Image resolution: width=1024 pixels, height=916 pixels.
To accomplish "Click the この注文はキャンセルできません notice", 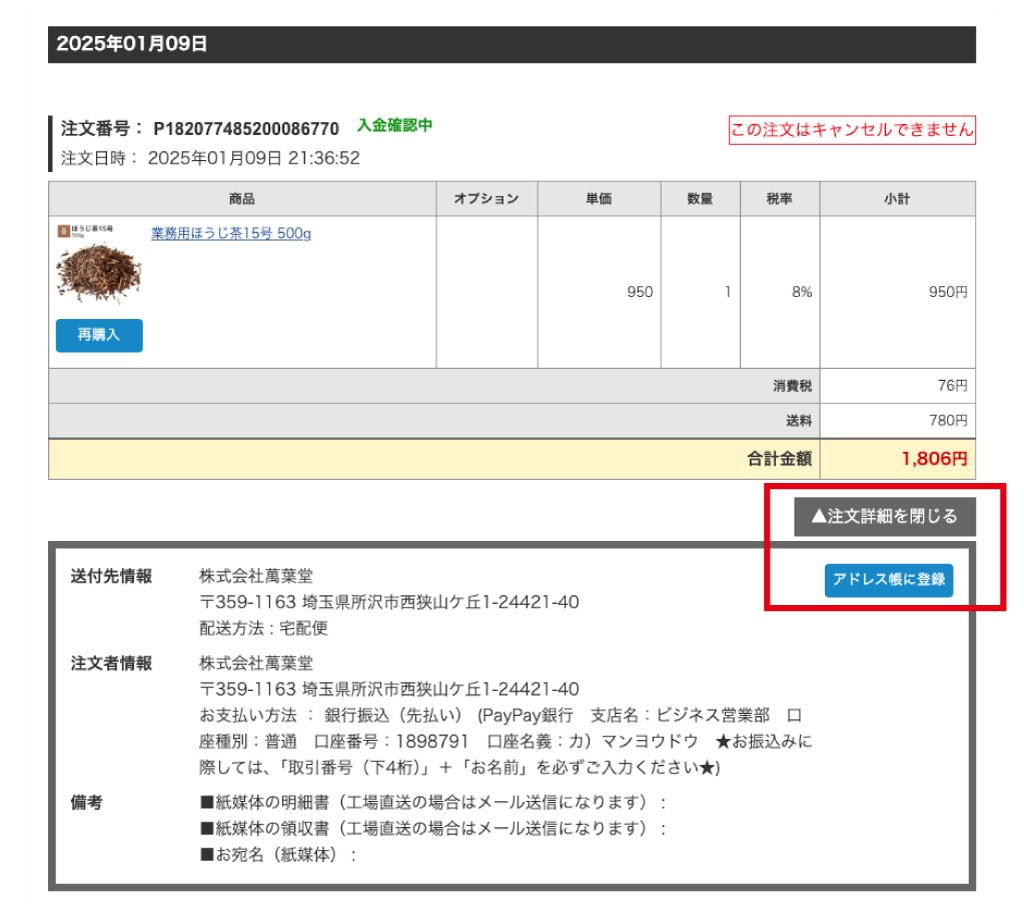I will tap(852, 130).
